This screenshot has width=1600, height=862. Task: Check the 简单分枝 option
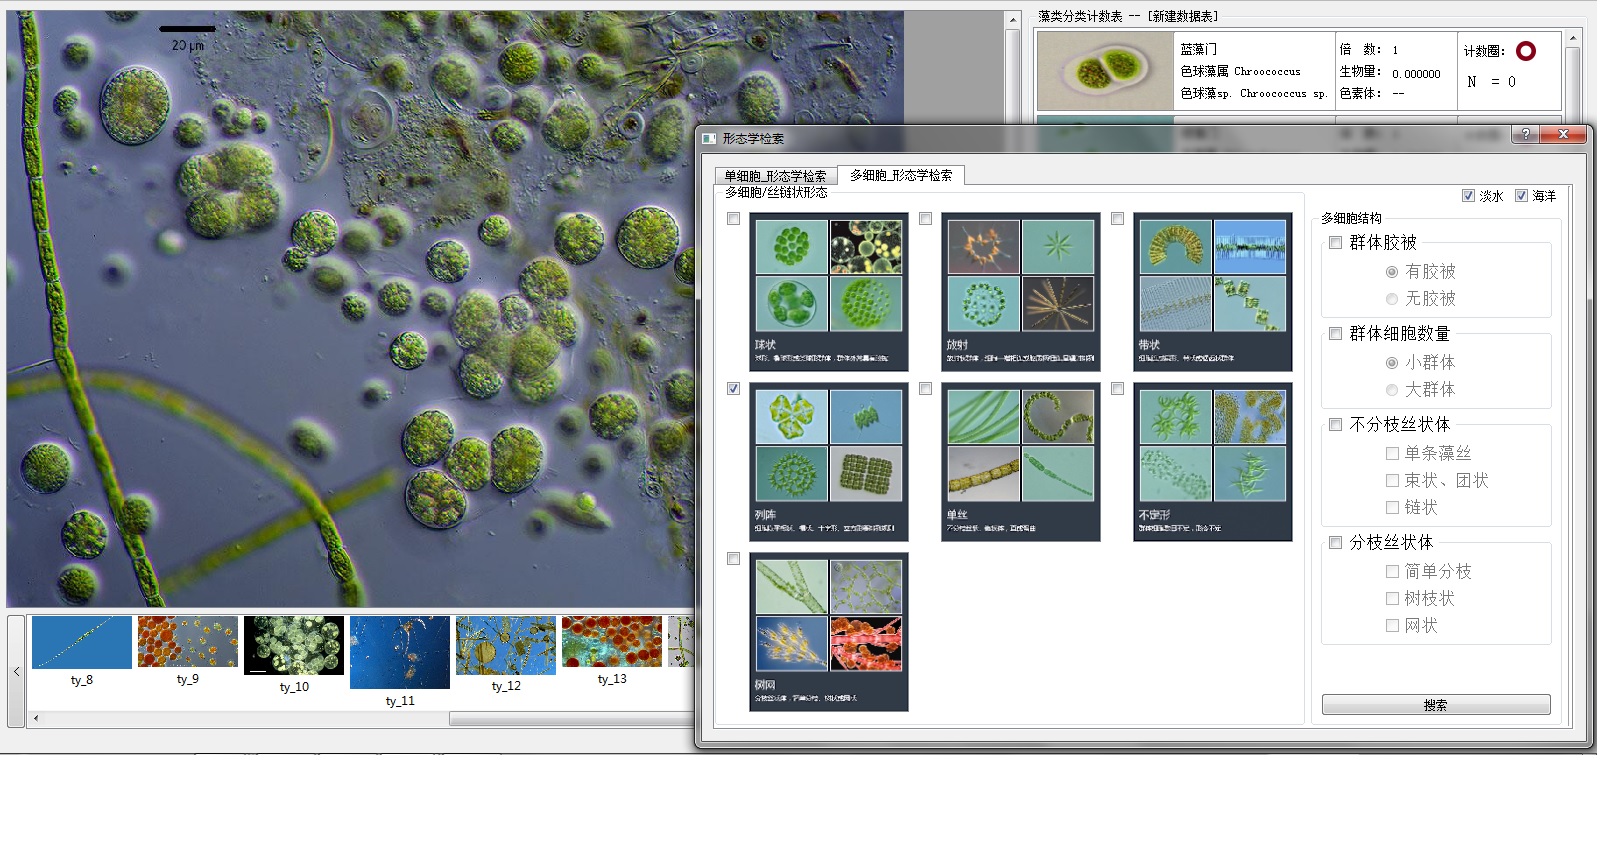pyautogui.click(x=1392, y=572)
